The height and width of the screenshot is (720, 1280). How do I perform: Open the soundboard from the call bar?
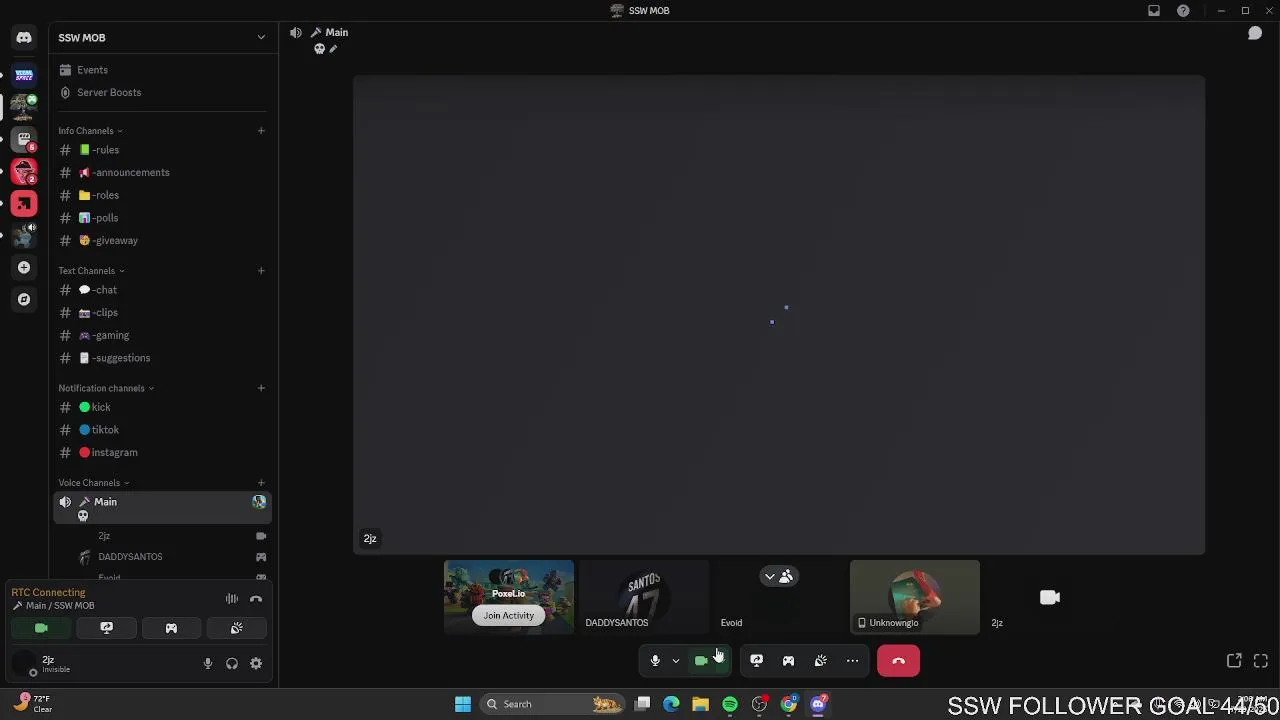click(x=820, y=661)
